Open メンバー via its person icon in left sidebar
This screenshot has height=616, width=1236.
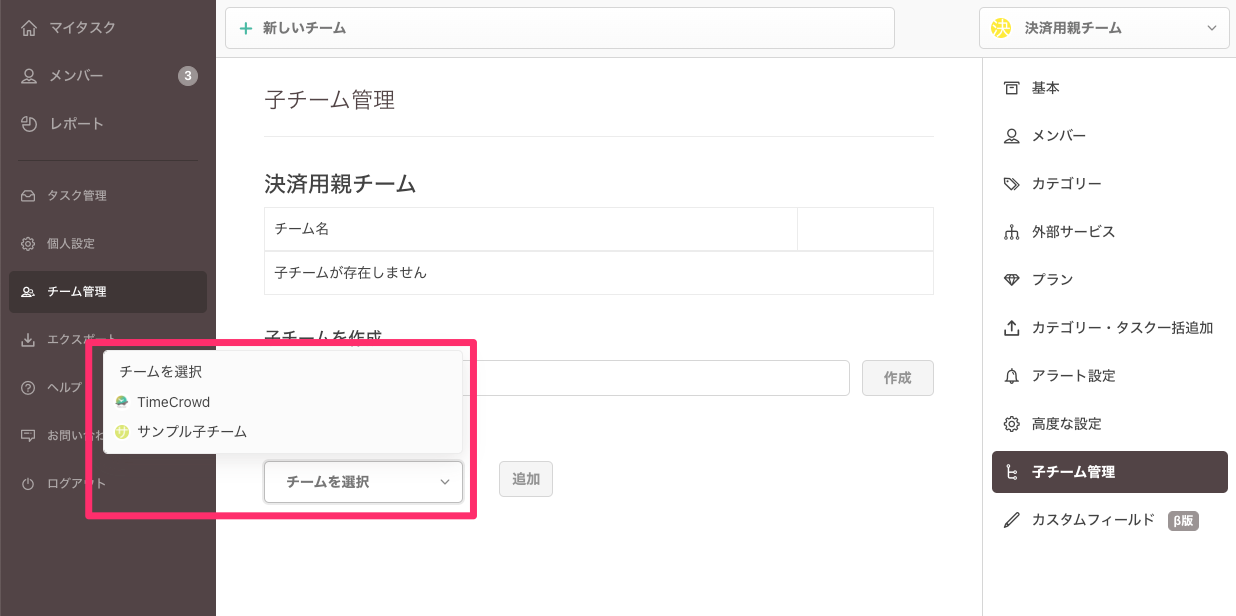point(29,76)
